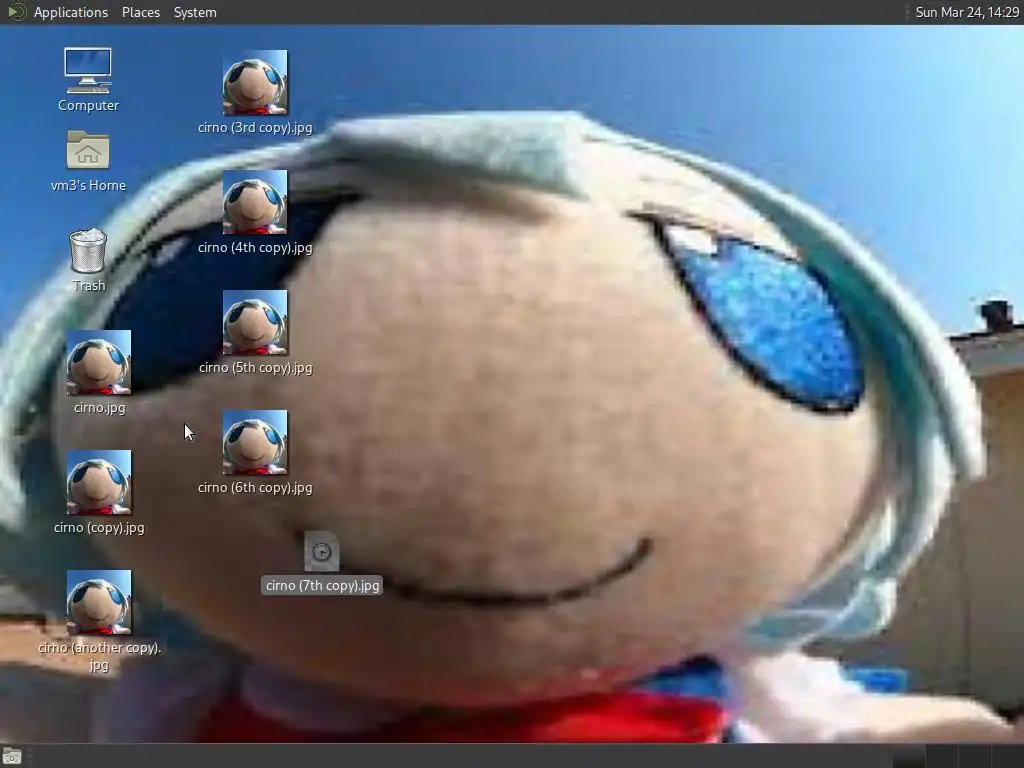Select the cirno (3rd copy).jpg thumbnail
Screen dimensions: 1024x768
click(255, 82)
